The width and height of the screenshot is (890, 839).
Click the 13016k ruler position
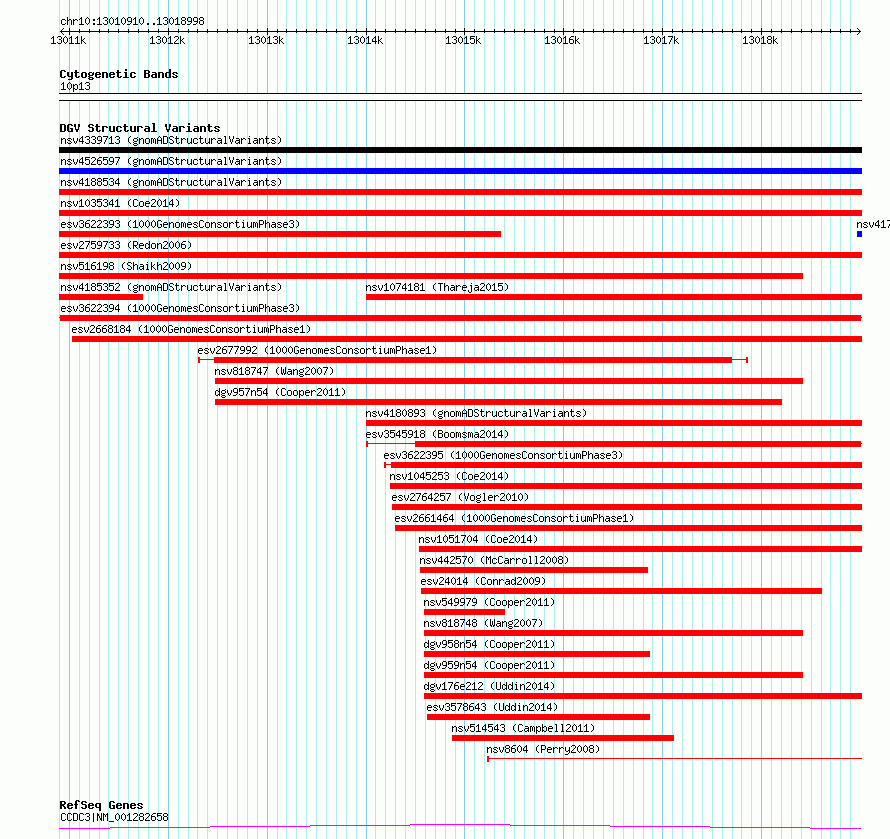click(562, 40)
